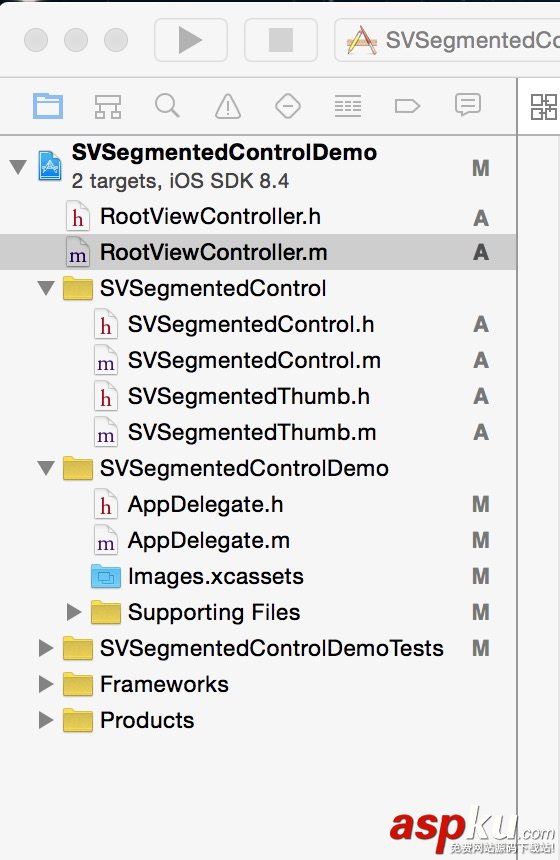
Task: Open the Report navigator speech bubble icon
Action: [468, 105]
